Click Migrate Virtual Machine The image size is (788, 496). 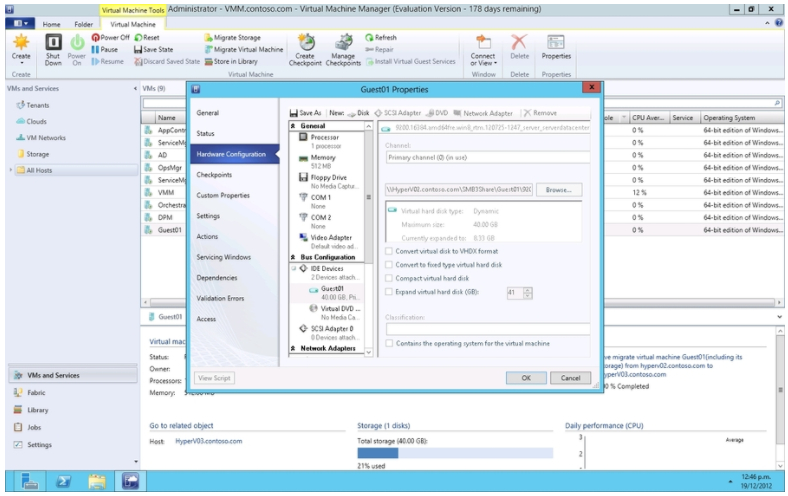(244, 49)
